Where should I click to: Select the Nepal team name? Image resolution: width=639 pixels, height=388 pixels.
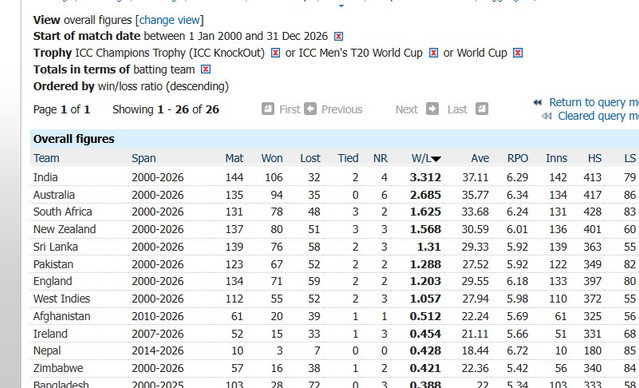(47, 351)
